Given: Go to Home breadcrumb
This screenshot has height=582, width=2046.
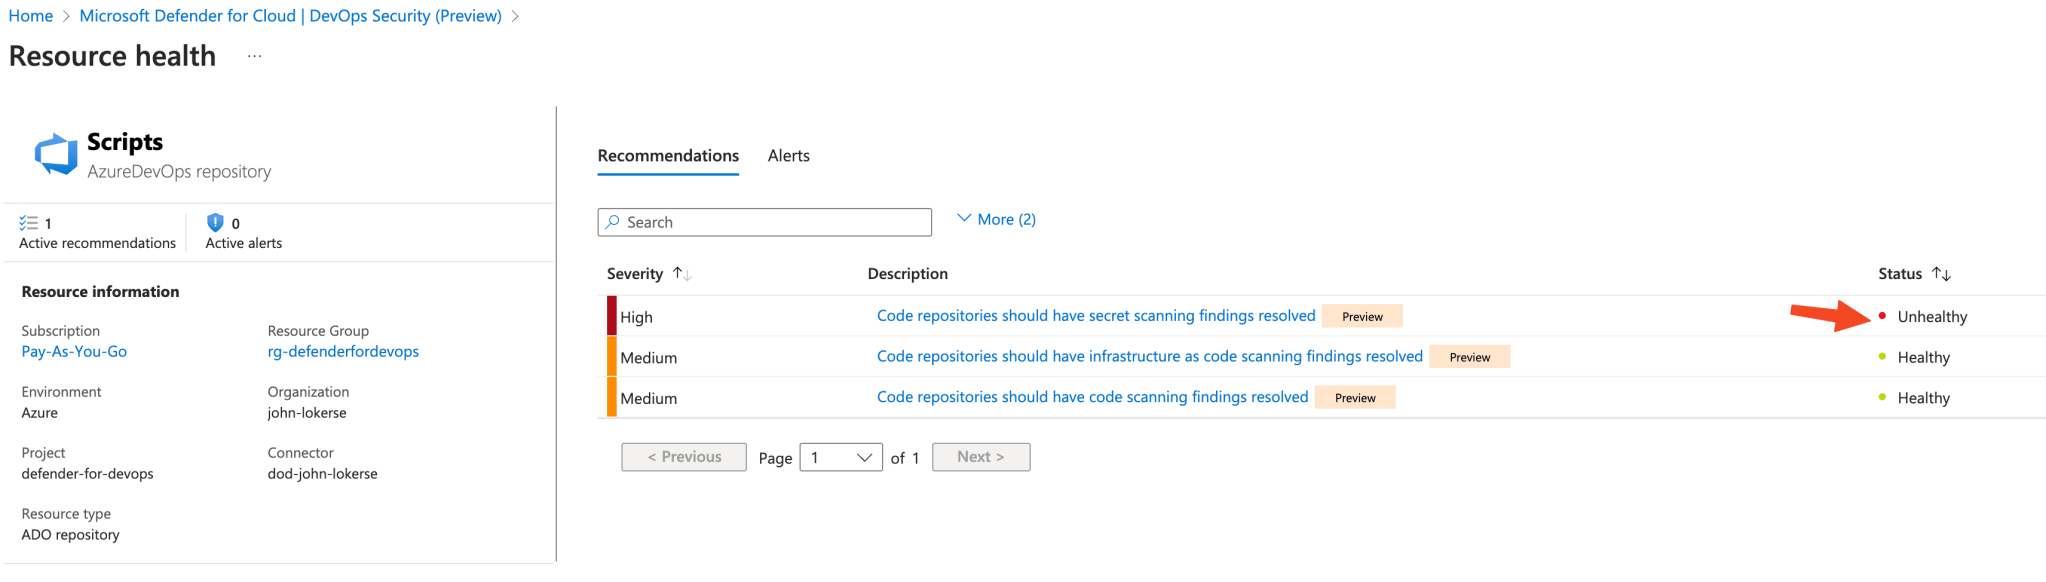Looking at the screenshot, I should pyautogui.click(x=31, y=16).
